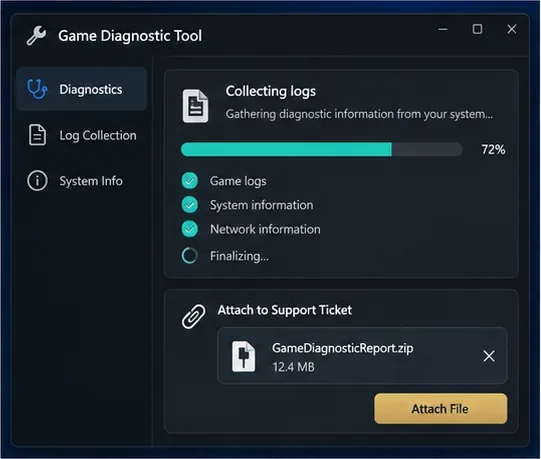This screenshot has height=459, width=541.
Task: Click the Collecting logs heading
Action: [270, 91]
